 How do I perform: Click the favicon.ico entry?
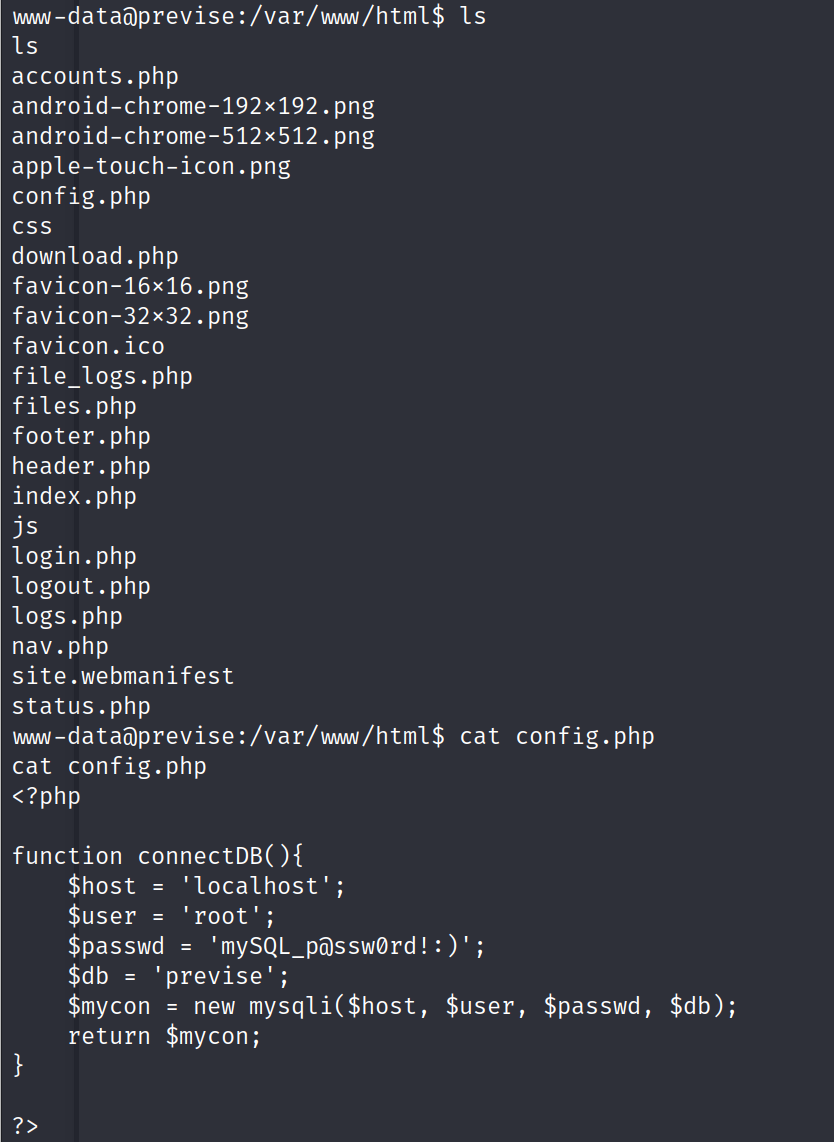tap(88, 346)
